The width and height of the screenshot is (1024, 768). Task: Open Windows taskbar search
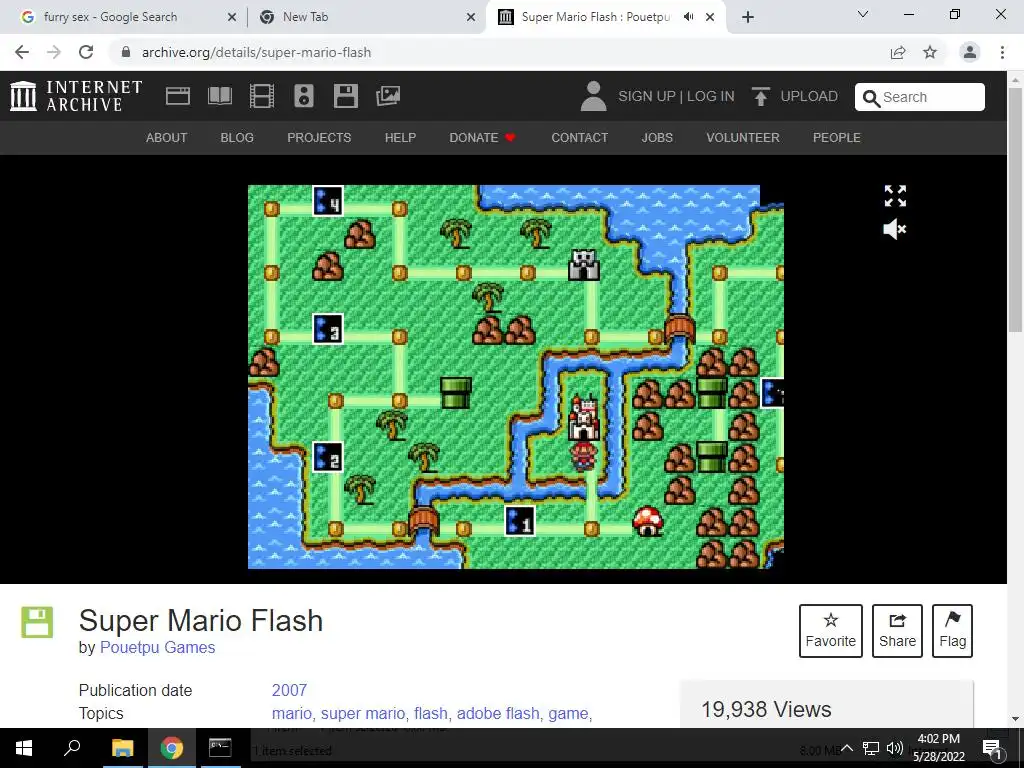click(72, 748)
